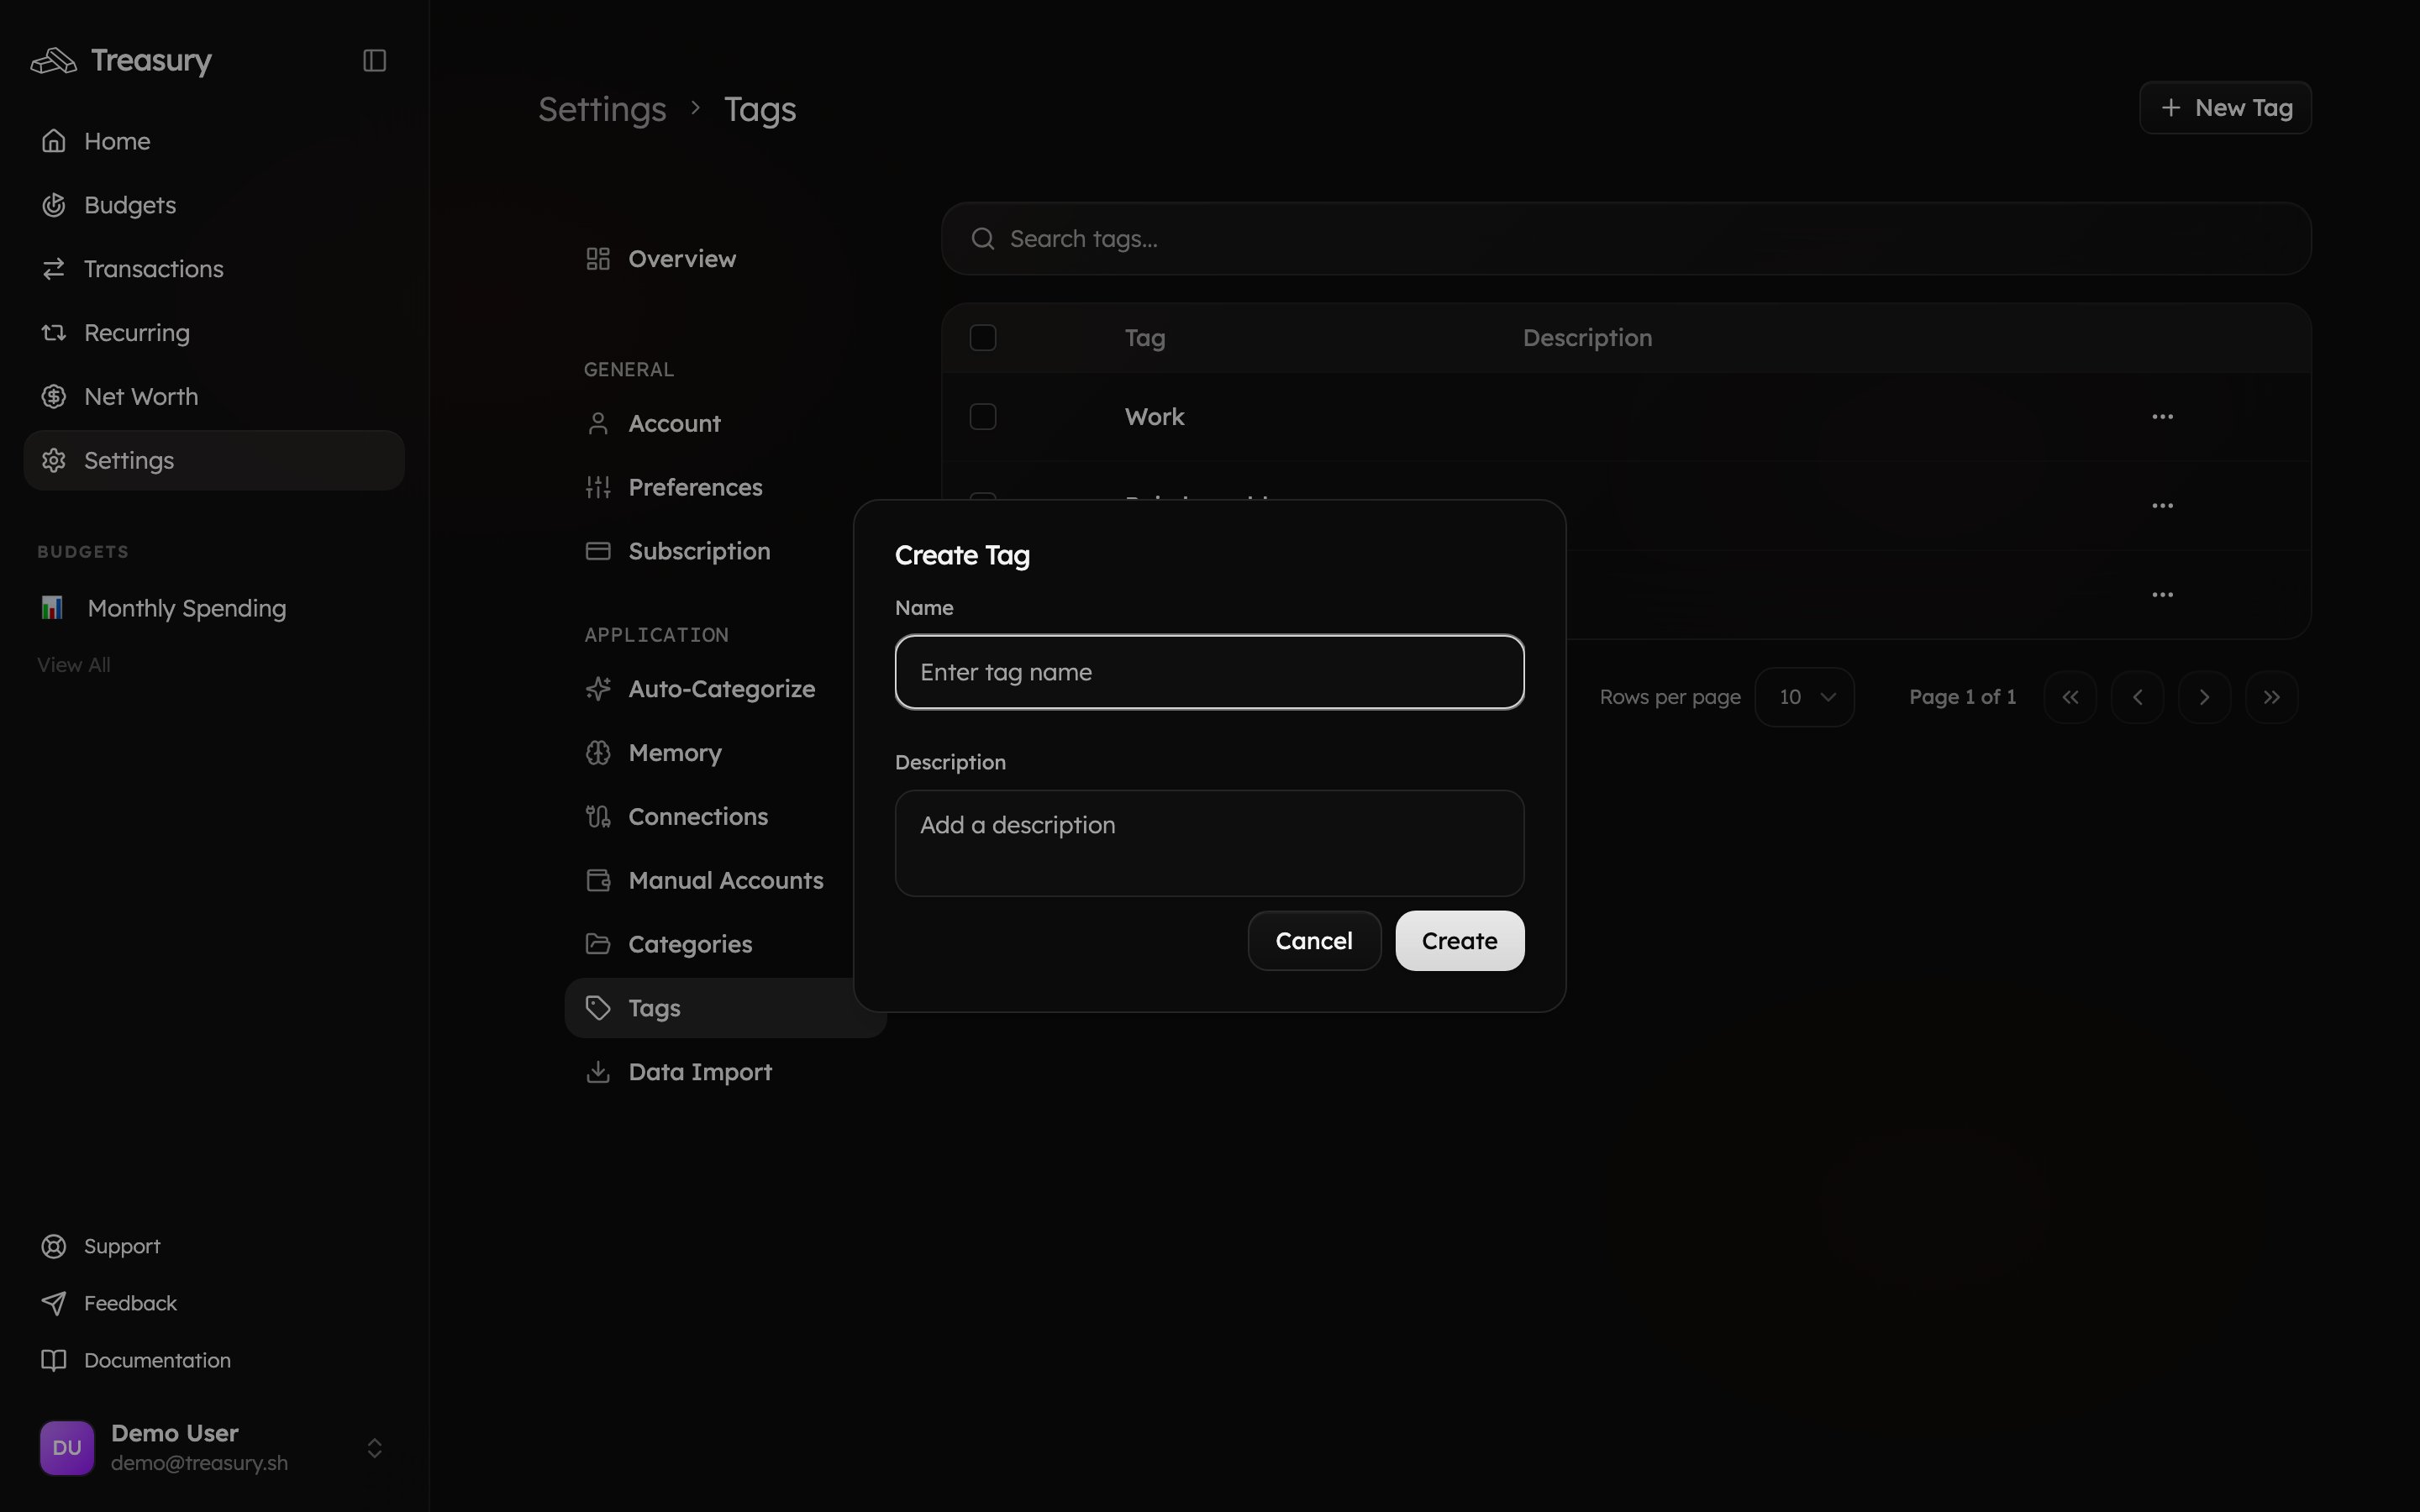The width and height of the screenshot is (2420, 1512).
Task: Click the Work tag name
Action: click(x=1154, y=417)
